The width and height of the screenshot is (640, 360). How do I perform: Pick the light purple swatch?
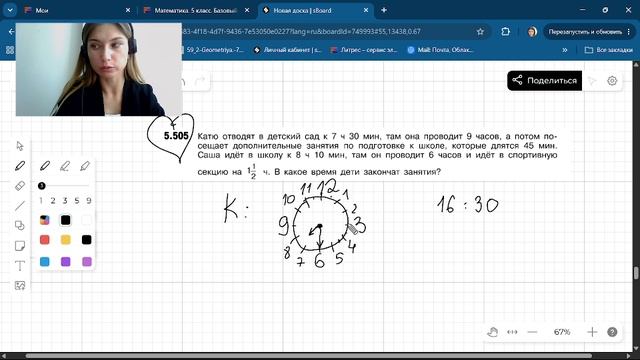coord(87,262)
